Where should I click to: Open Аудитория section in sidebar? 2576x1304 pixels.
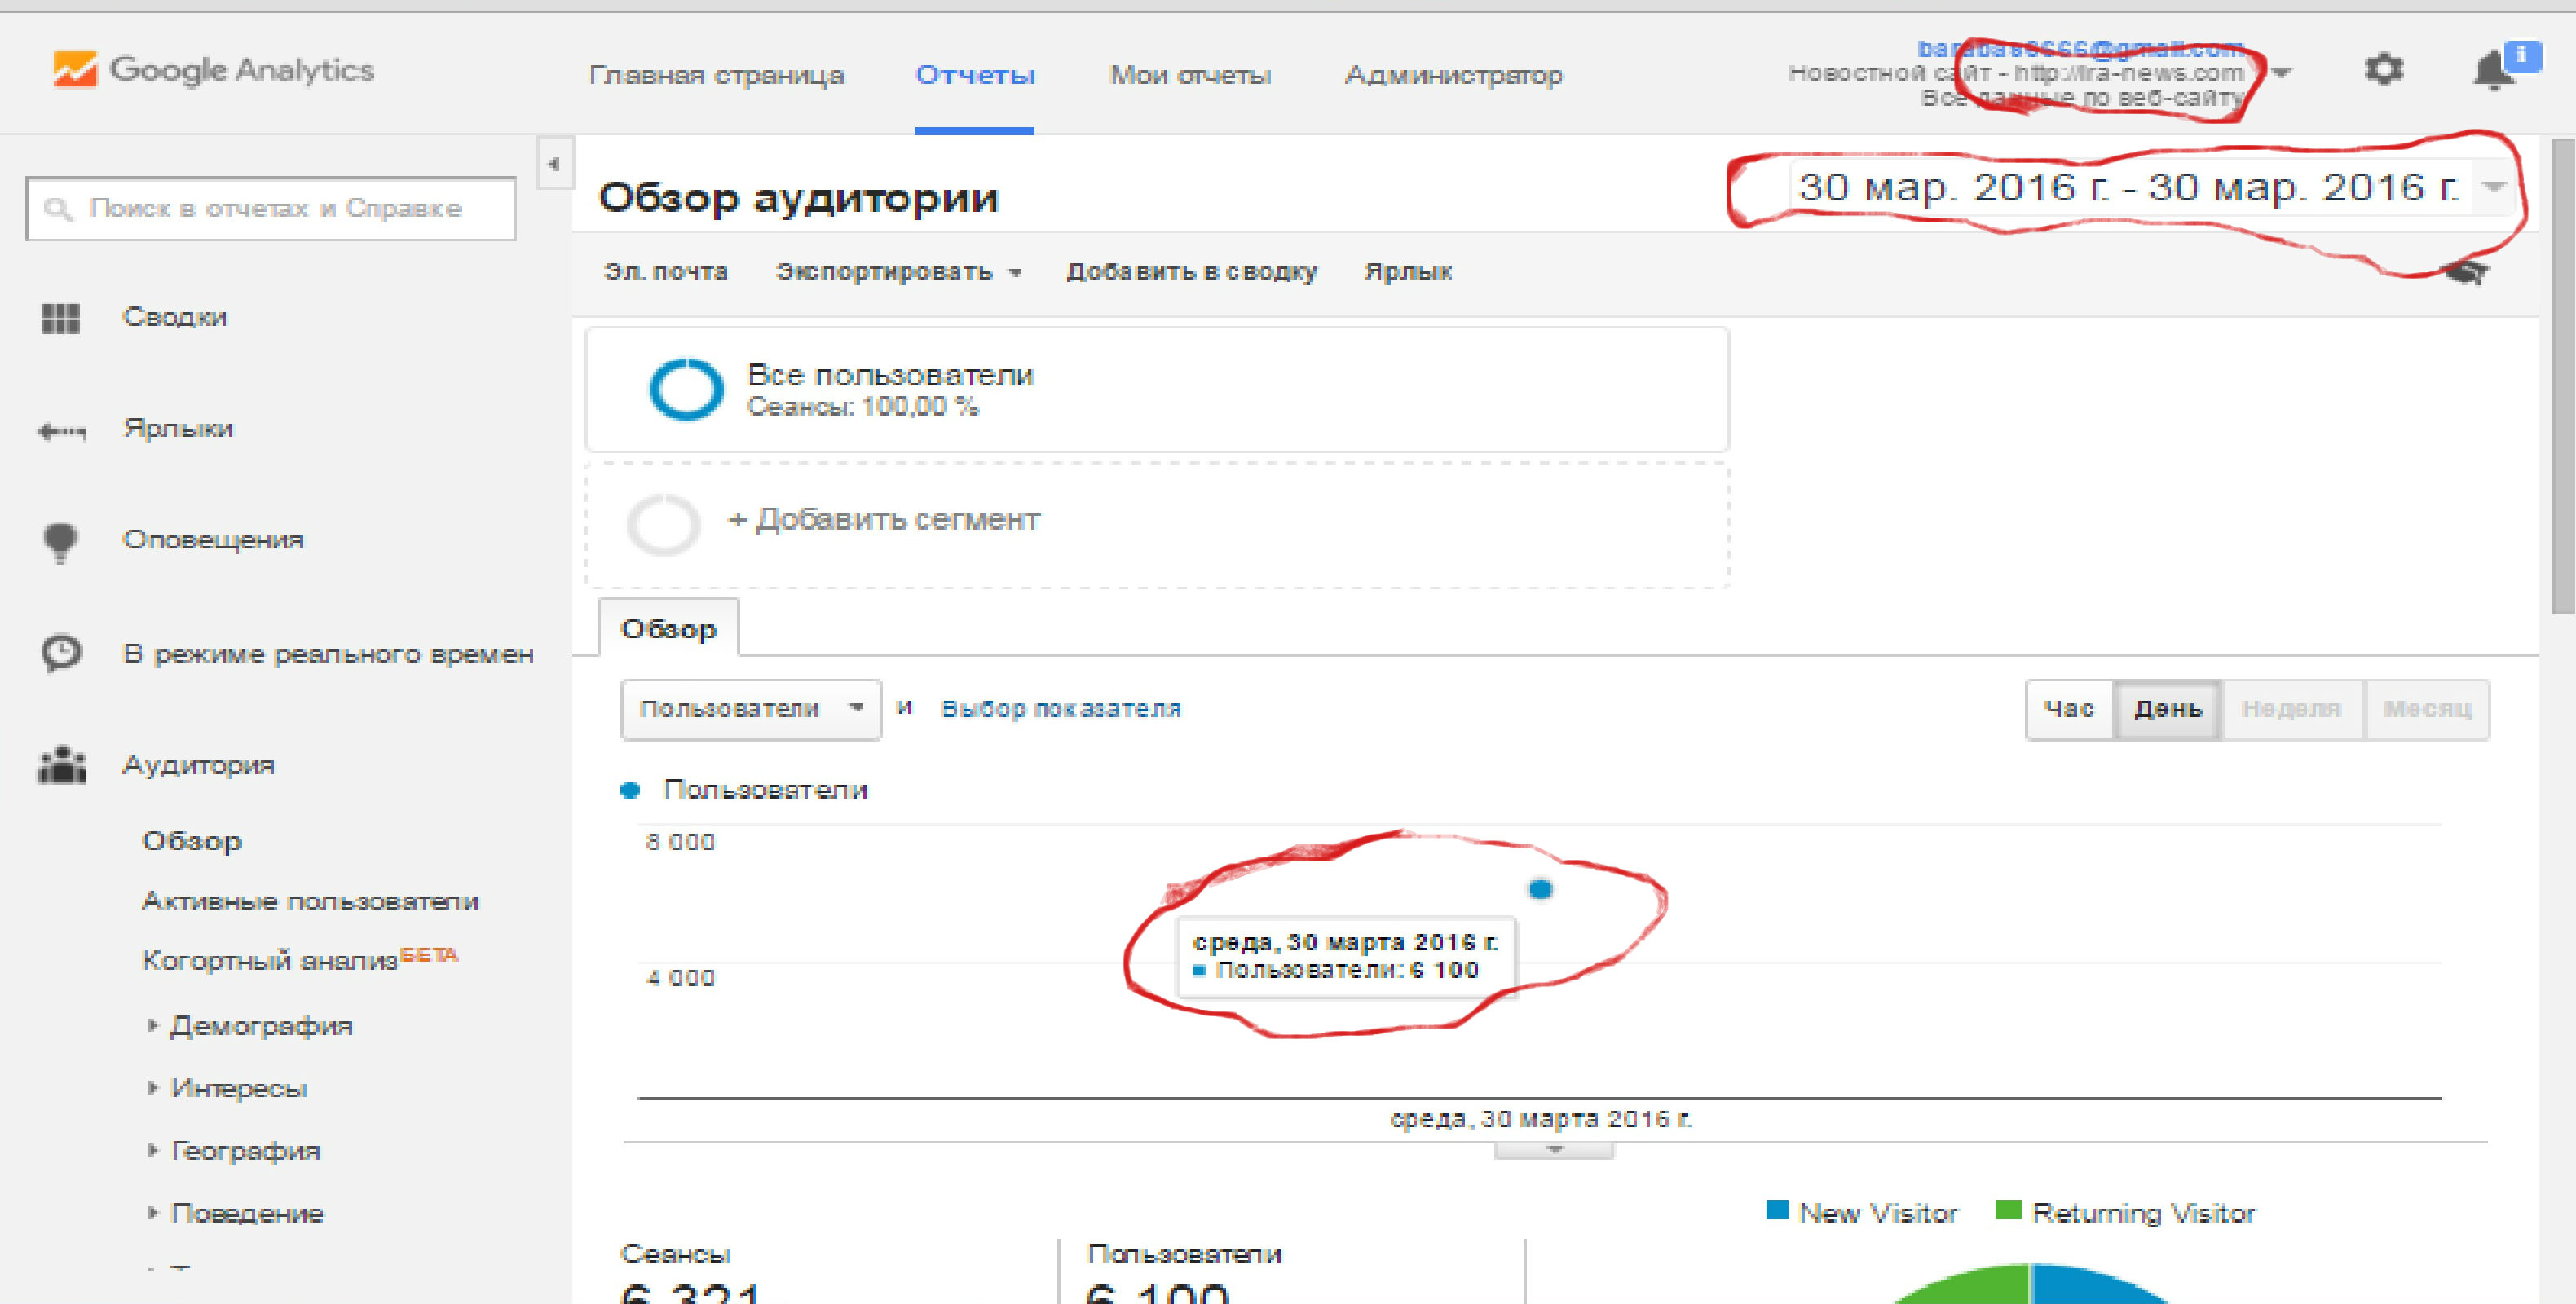(198, 765)
